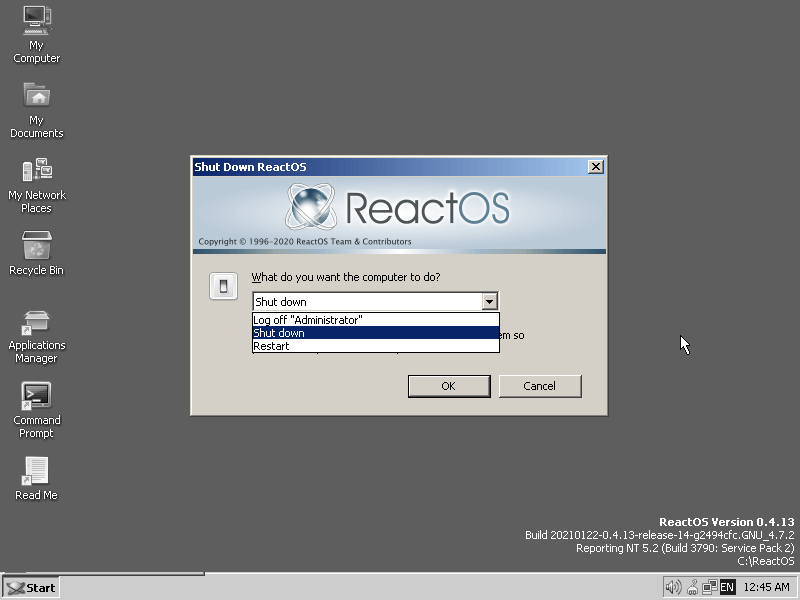Screen dimensions: 800x600
Task: Select the My Documents desktop icon
Action: point(36,110)
